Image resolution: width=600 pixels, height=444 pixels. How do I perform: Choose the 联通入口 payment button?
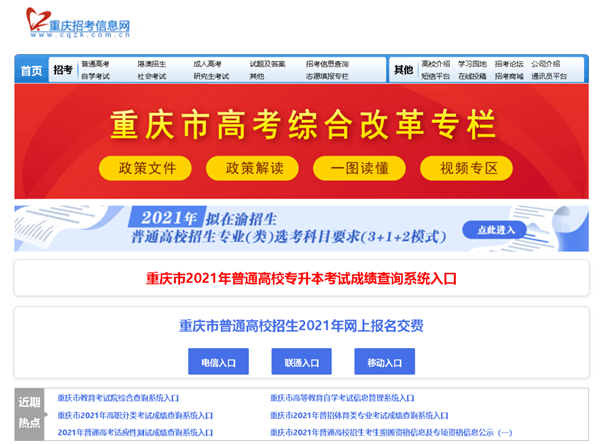pos(300,362)
